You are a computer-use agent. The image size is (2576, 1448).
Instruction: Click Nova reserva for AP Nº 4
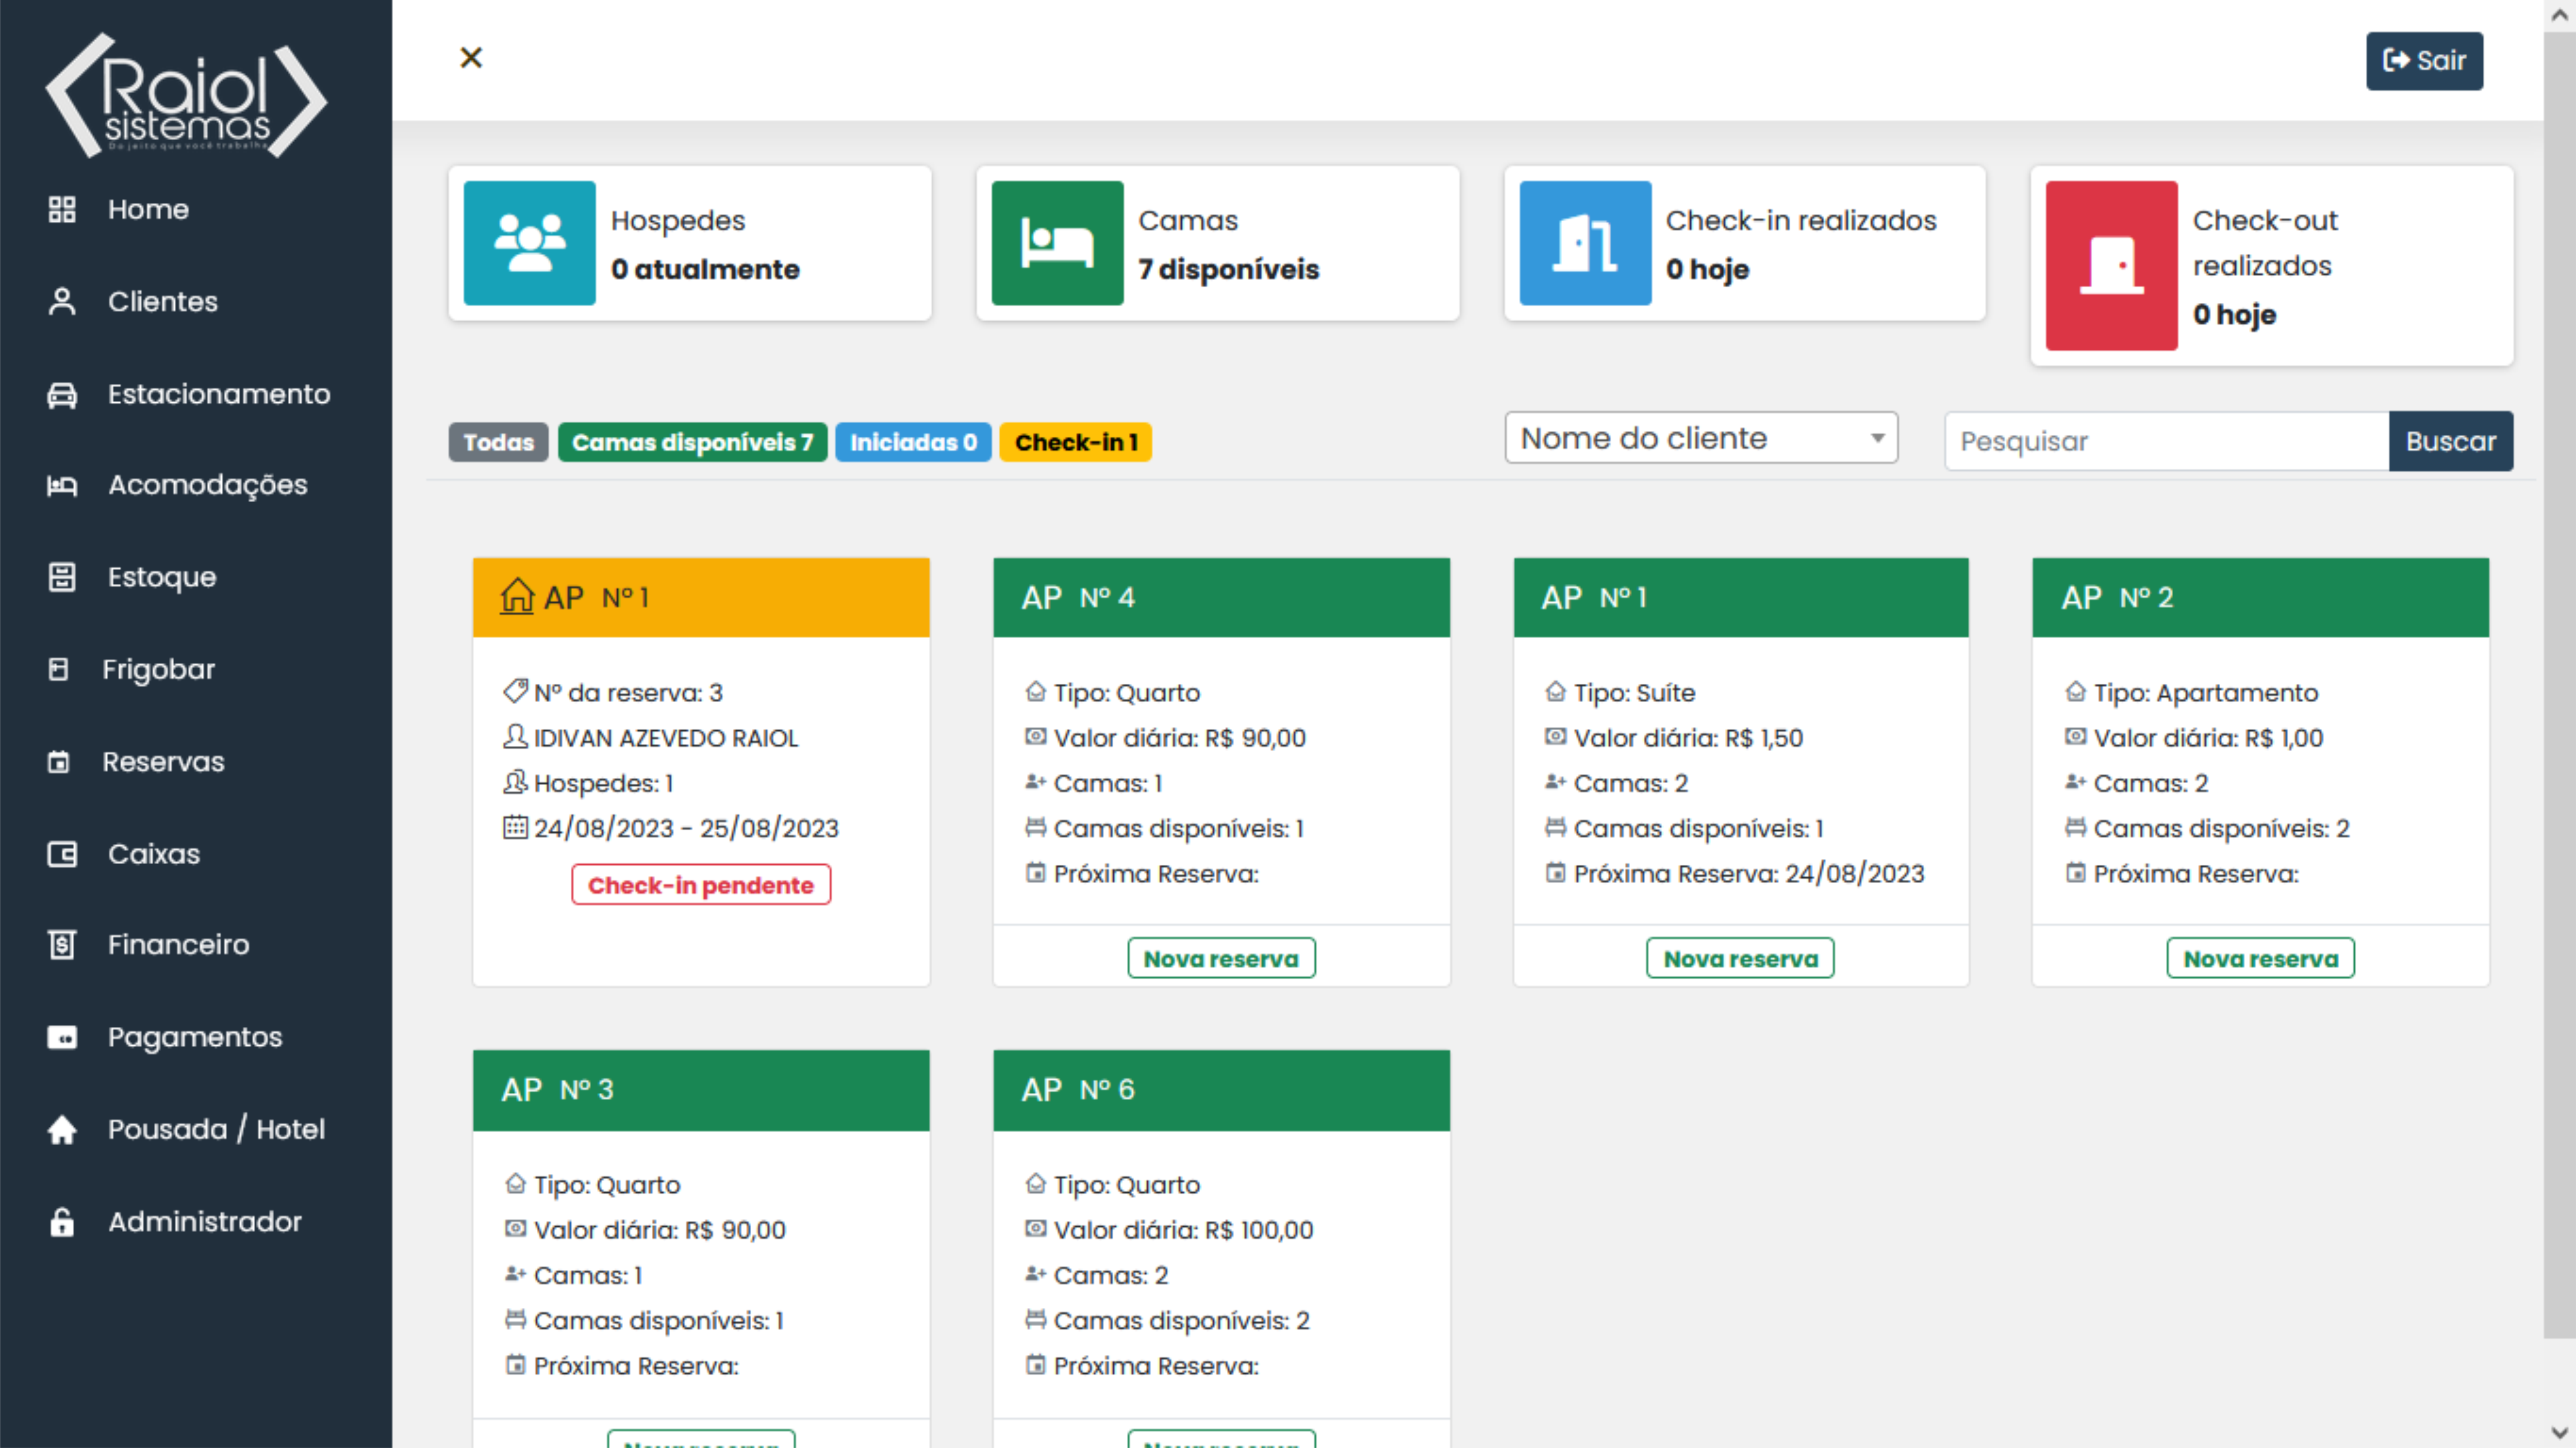[1221, 958]
